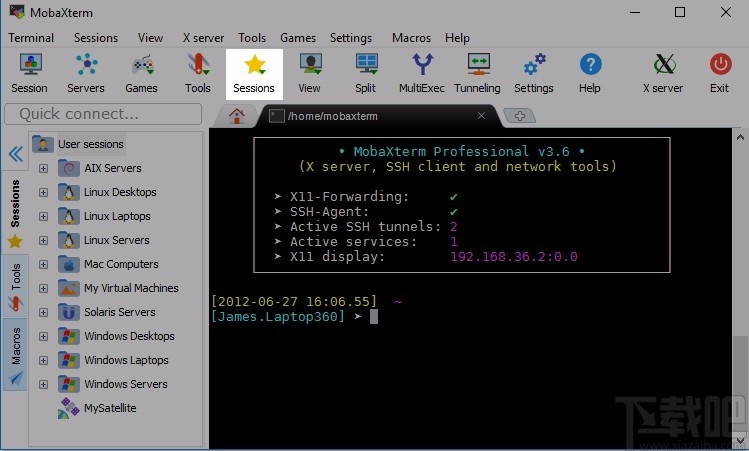Screen dimensions: 749x451
Task: Click the Windows Desktops flag folder icon
Action: pyautogui.click(x=69, y=336)
